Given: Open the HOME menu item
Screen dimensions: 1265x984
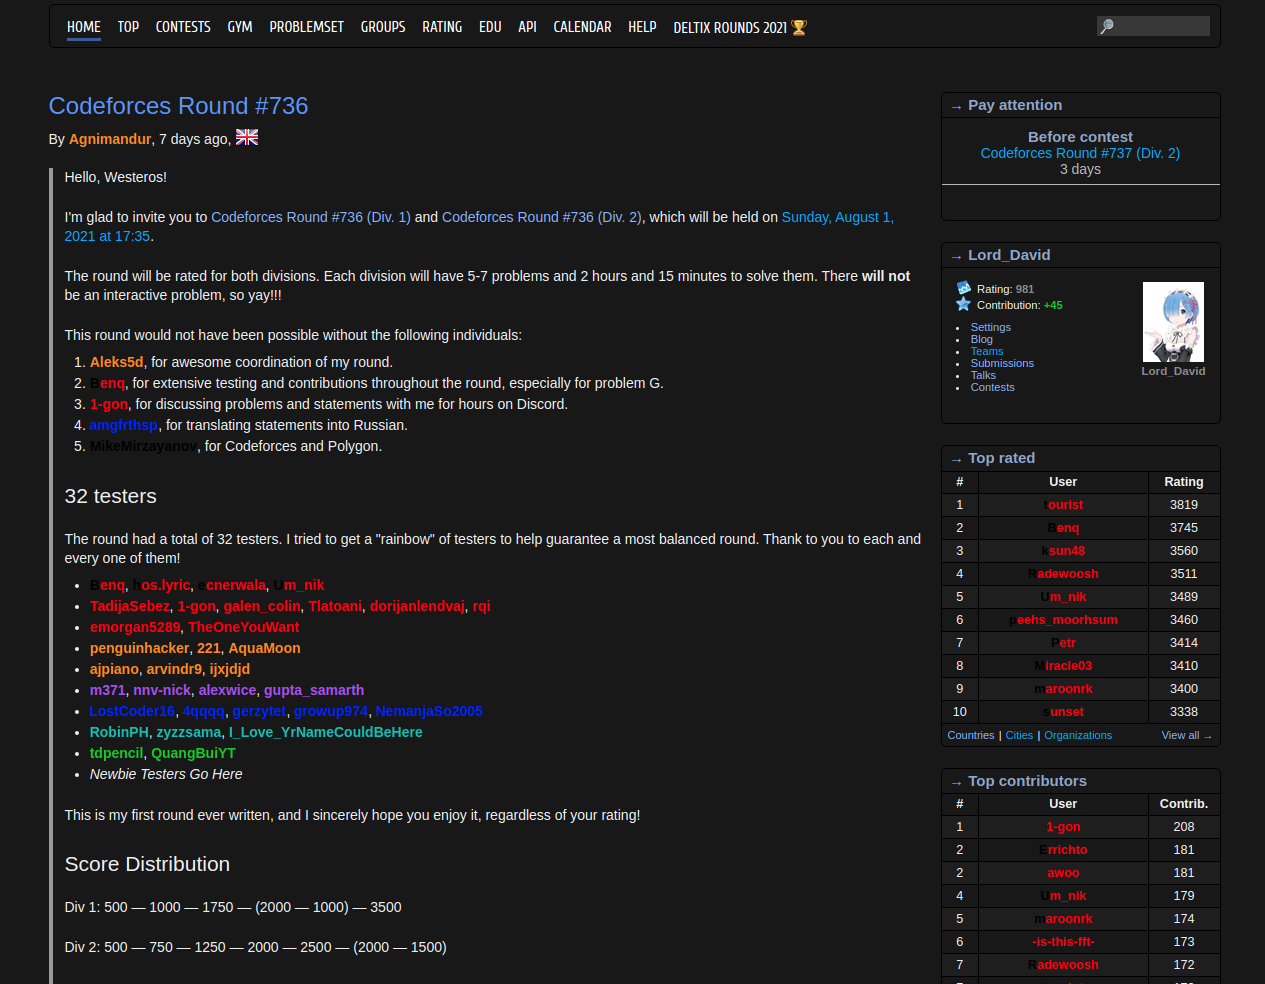Looking at the screenshot, I should (x=84, y=27).
